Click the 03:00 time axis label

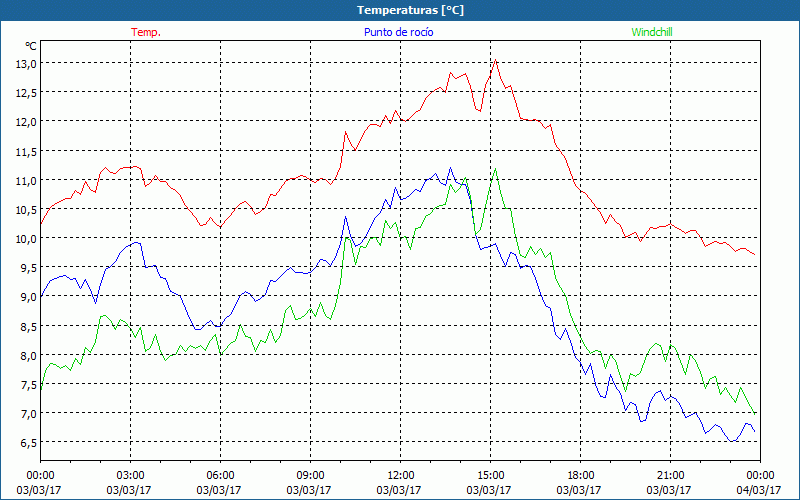129,476
